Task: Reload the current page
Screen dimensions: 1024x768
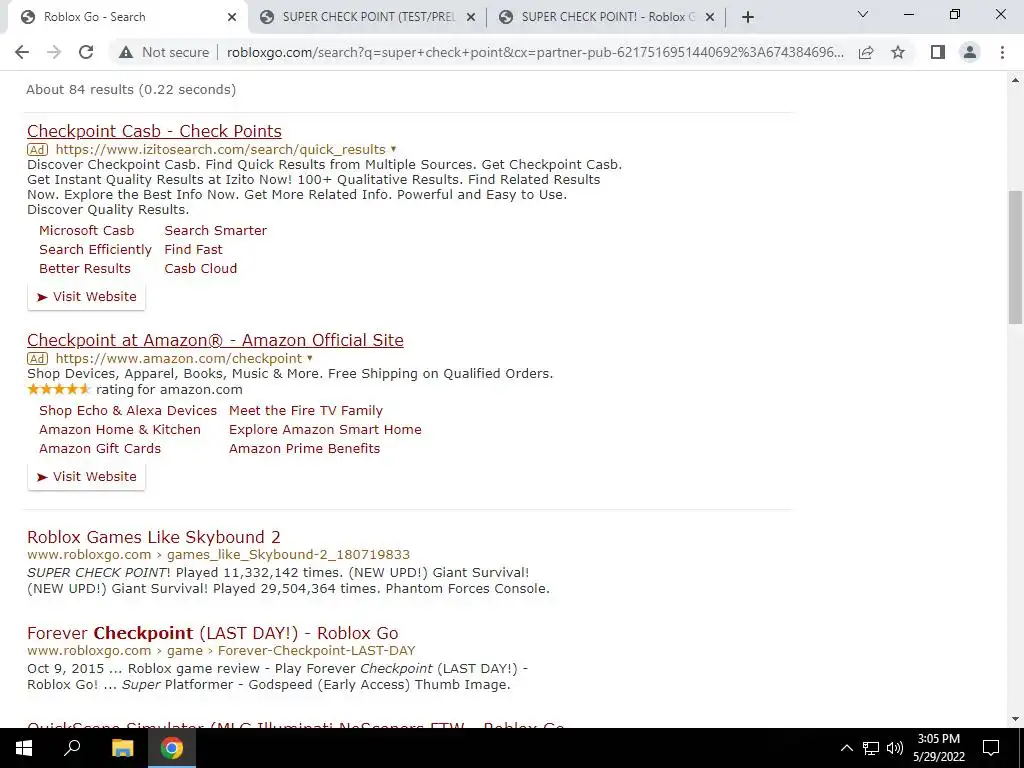Action: coord(86,52)
